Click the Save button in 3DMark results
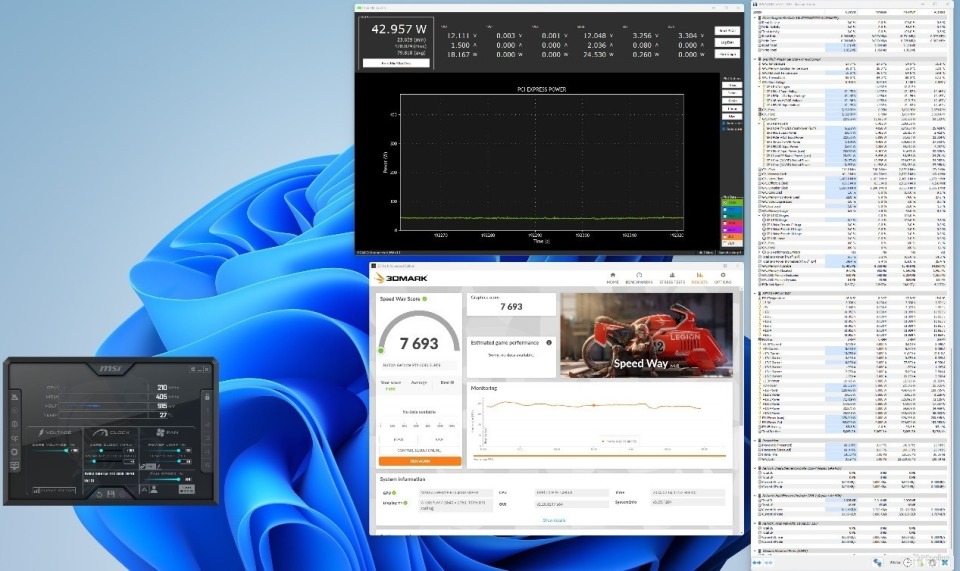This screenshot has width=960, height=571. (439, 439)
